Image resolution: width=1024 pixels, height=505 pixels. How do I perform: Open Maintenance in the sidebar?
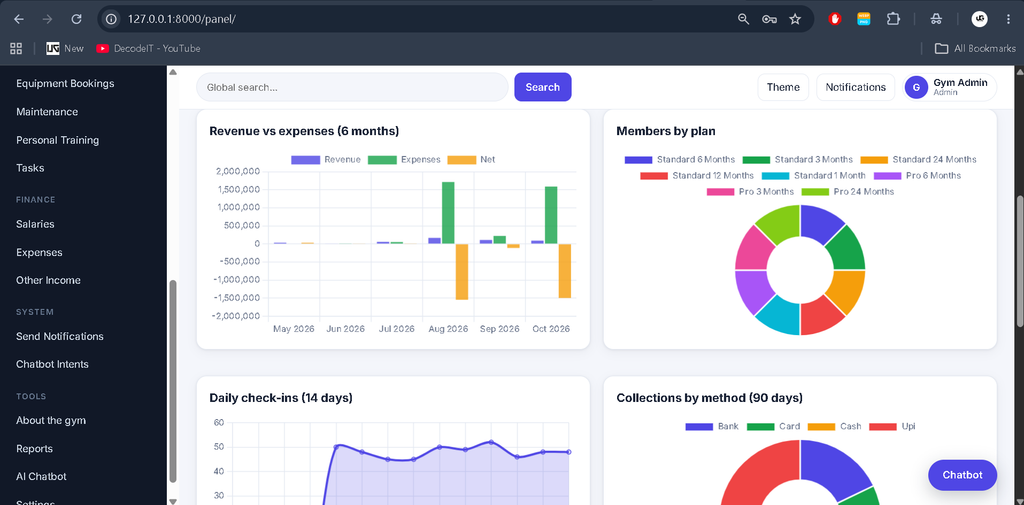47,112
